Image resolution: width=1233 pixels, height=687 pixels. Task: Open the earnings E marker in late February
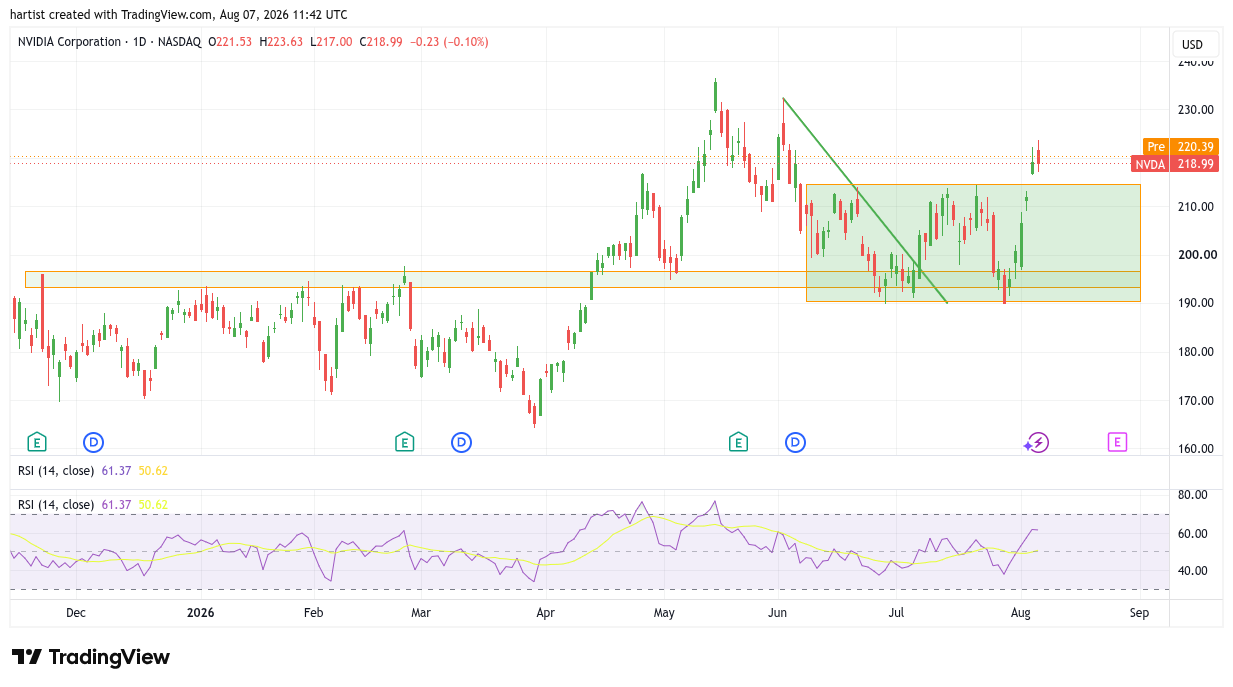click(x=404, y=442)
